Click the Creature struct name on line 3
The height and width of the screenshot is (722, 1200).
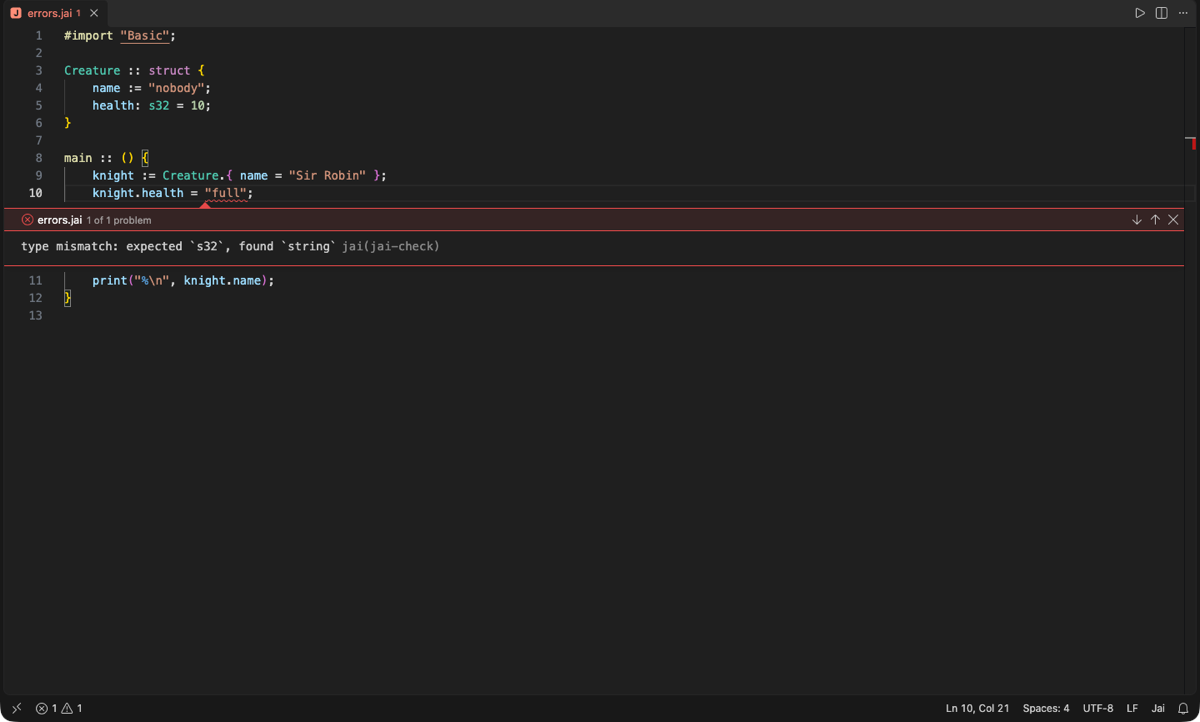(92, 71)
